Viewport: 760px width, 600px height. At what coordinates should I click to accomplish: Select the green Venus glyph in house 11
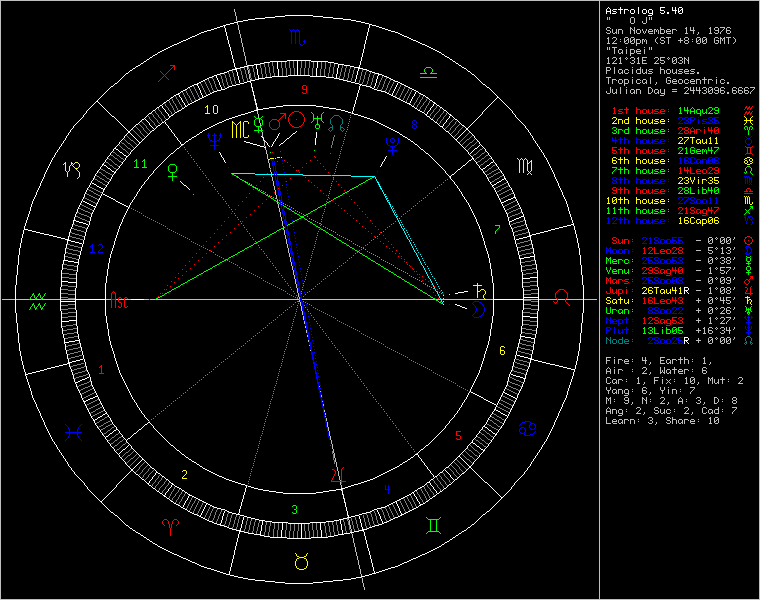pyautogui.click(x=173, y=172)
